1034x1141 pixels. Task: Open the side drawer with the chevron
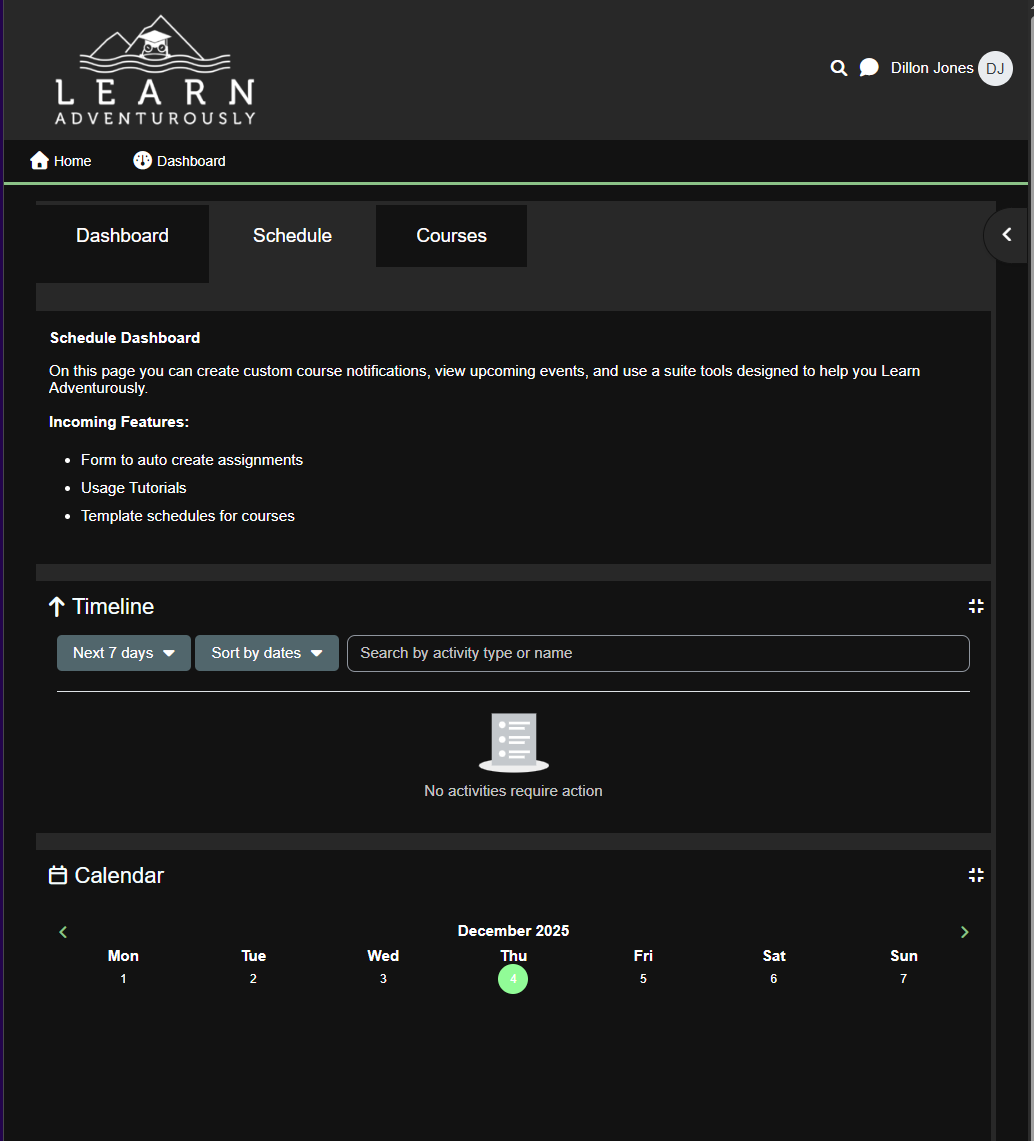click(1007, 235)
